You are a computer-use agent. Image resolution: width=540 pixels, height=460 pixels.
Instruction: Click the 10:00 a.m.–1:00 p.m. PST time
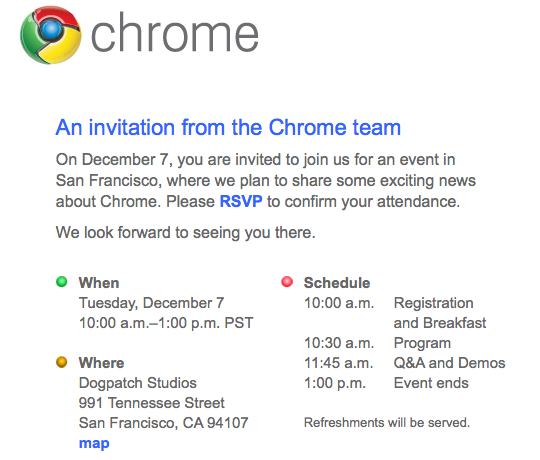(x=166, y=323)
